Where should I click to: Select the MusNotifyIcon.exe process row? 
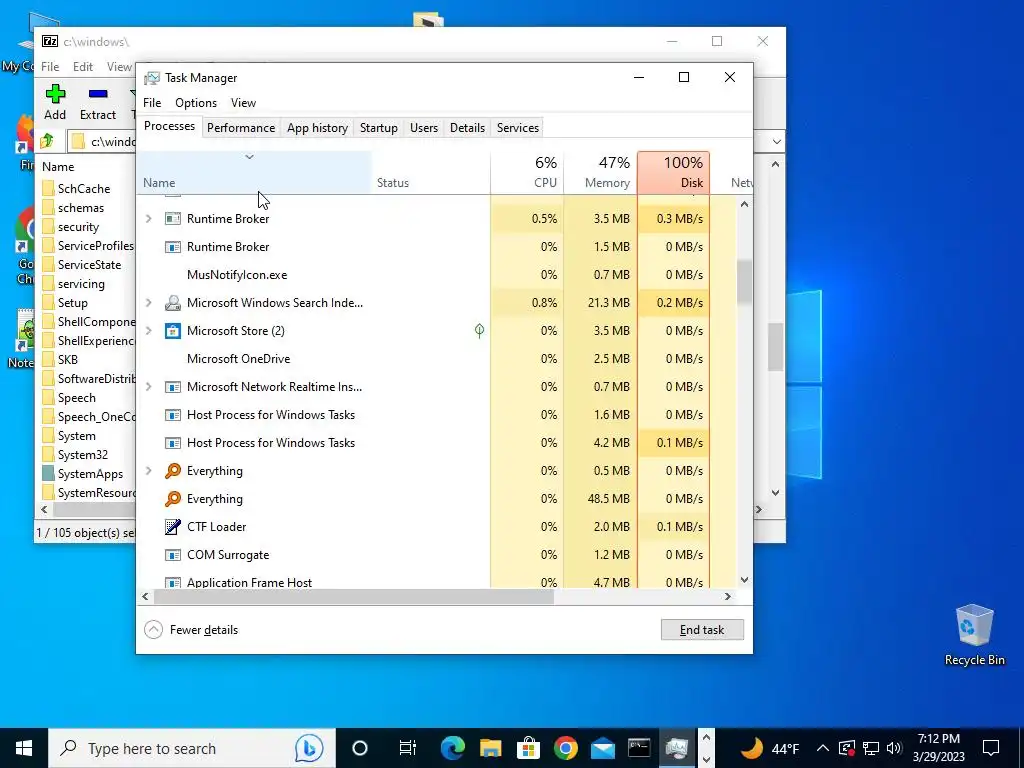(x=436, y=275)
